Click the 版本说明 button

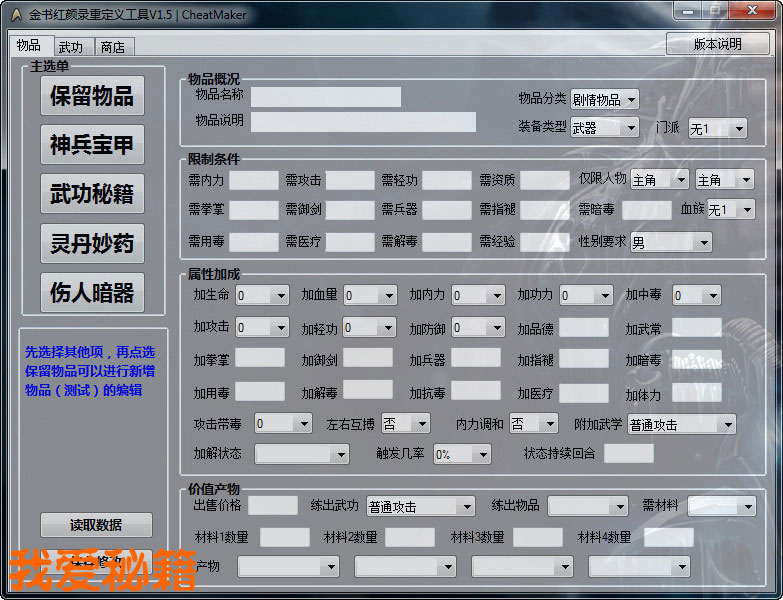(717, 44)
